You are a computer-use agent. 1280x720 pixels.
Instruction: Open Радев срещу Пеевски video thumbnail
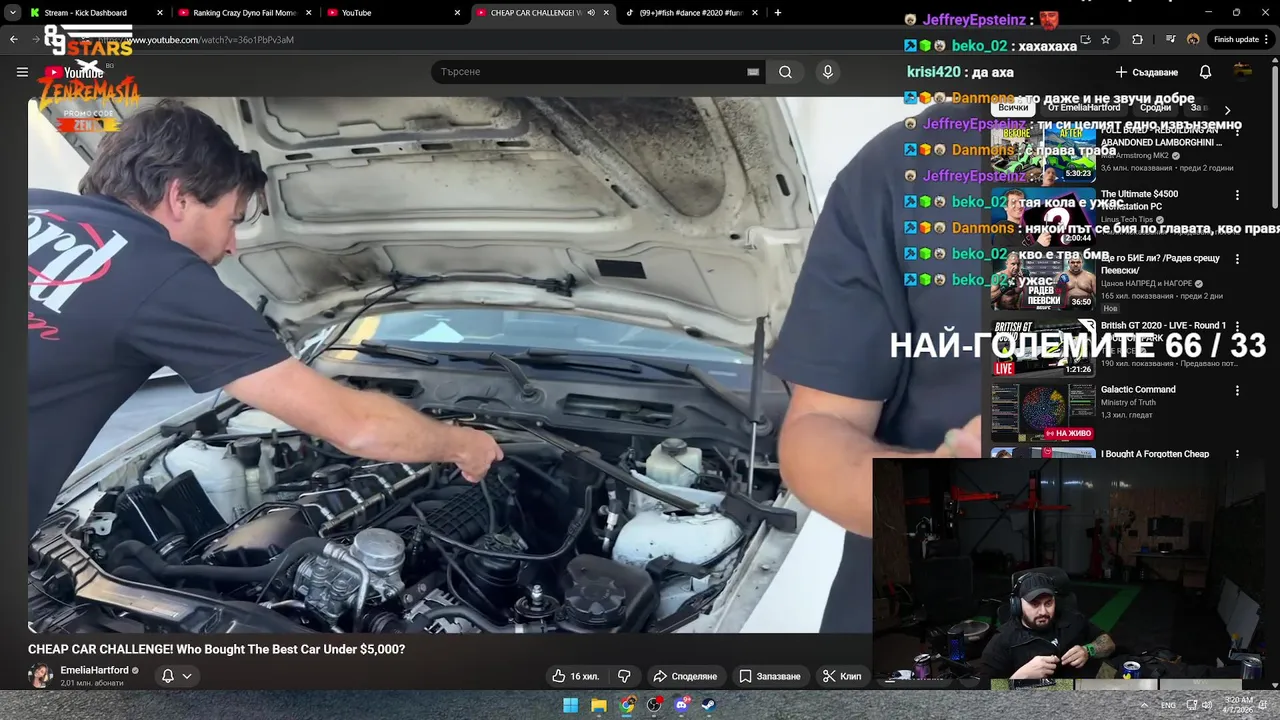pyautogui.click(x=1043, y=280)
